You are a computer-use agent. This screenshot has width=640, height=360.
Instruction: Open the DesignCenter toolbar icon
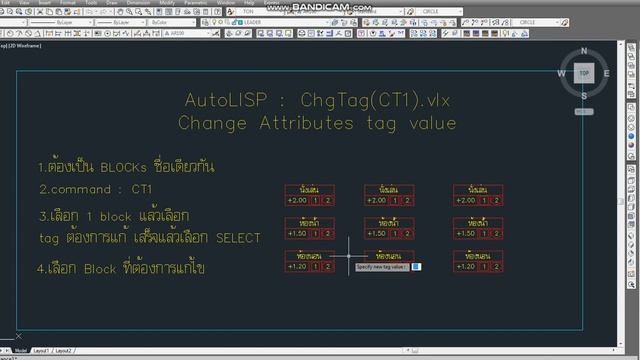click(x=168, y=12)
